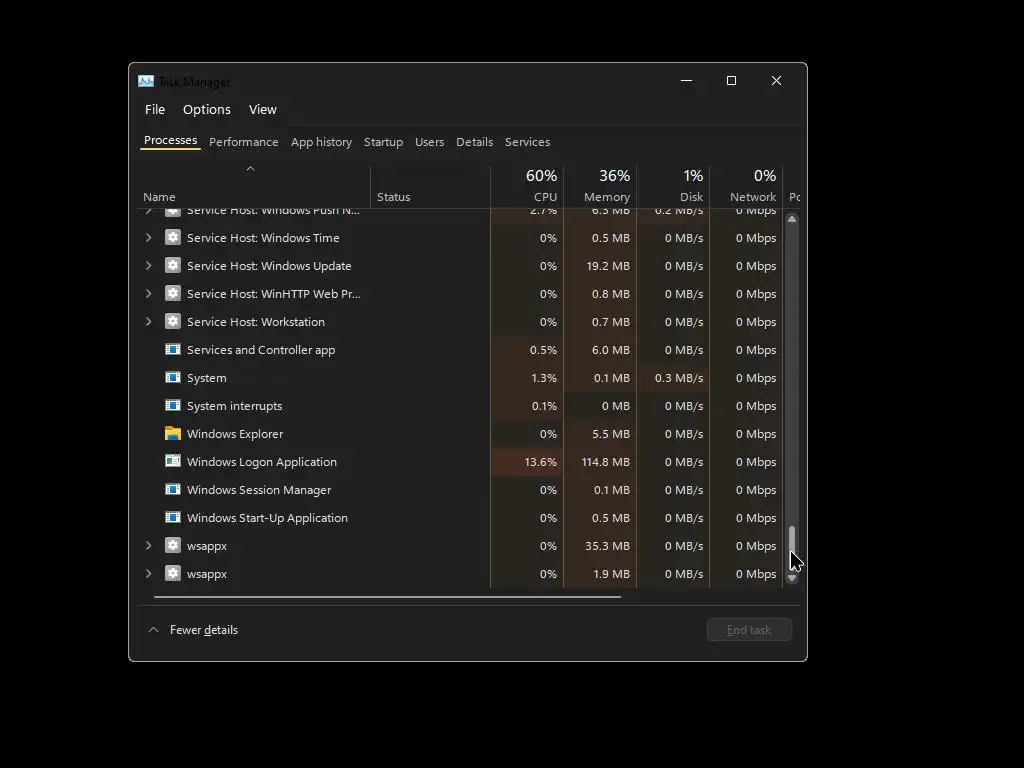The width and height of the screenshot is (1024, 768).
Task: Click the vertical scrollbar up arrow
Action: point(792,219)
